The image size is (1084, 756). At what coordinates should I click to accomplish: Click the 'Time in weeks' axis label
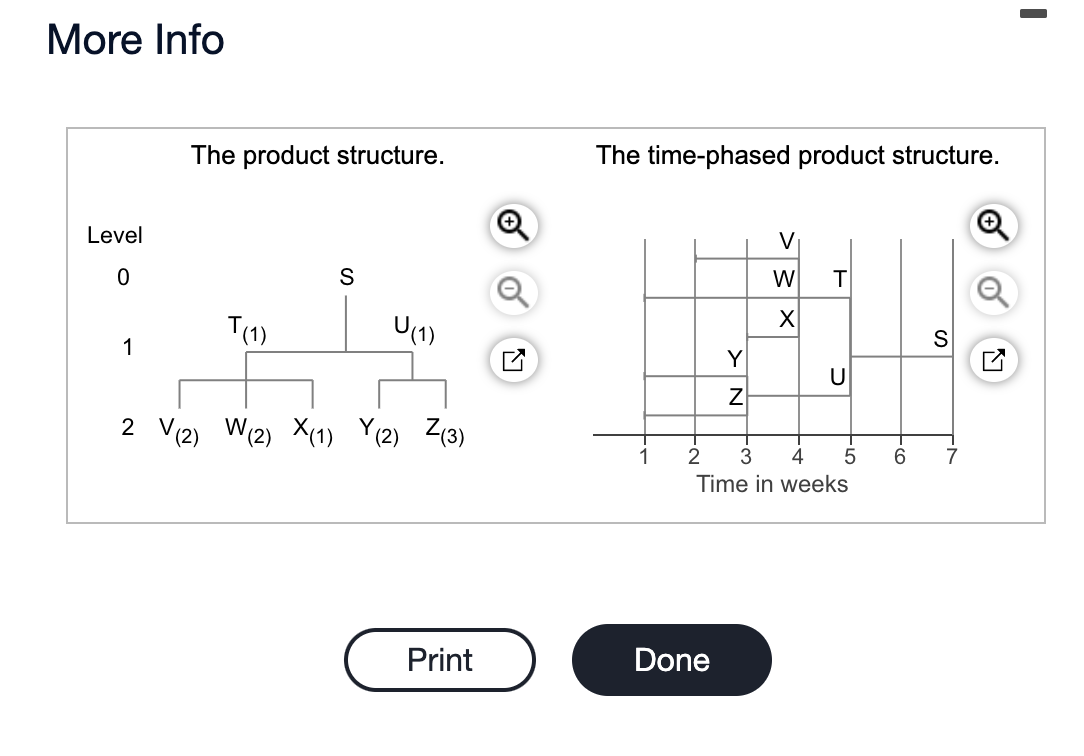[774, 484]
